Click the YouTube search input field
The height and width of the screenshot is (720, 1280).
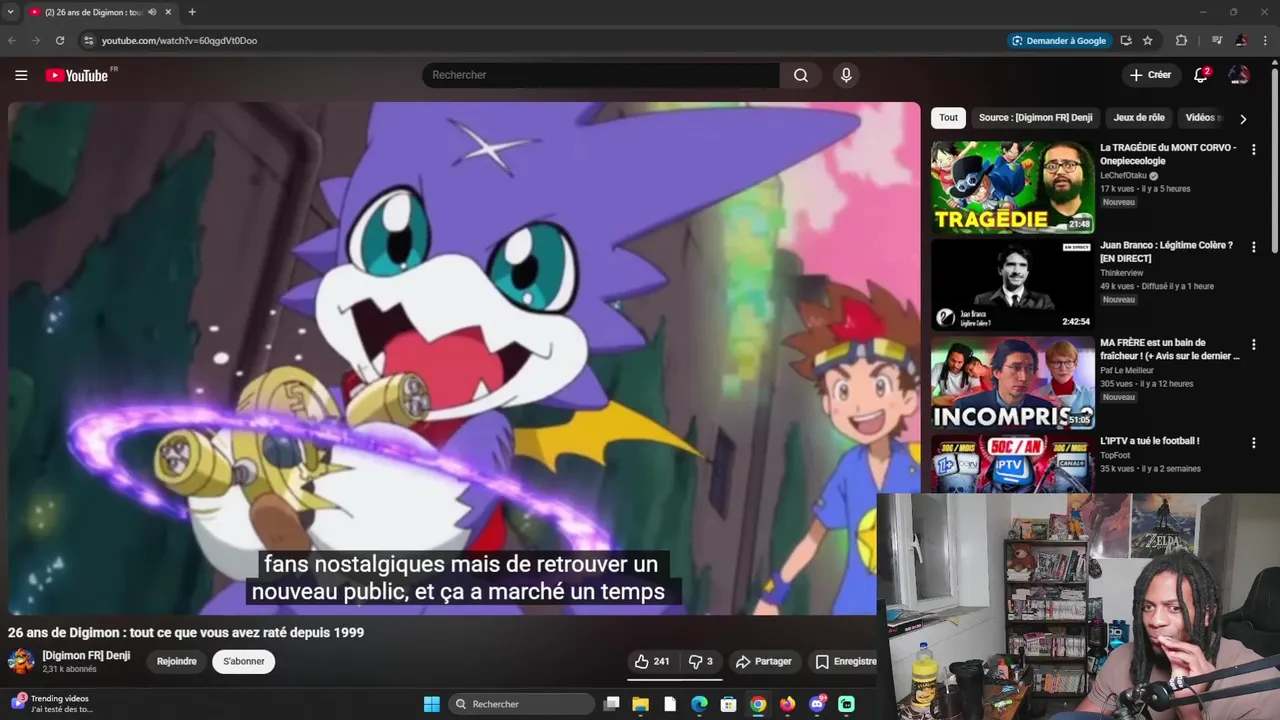601,75
